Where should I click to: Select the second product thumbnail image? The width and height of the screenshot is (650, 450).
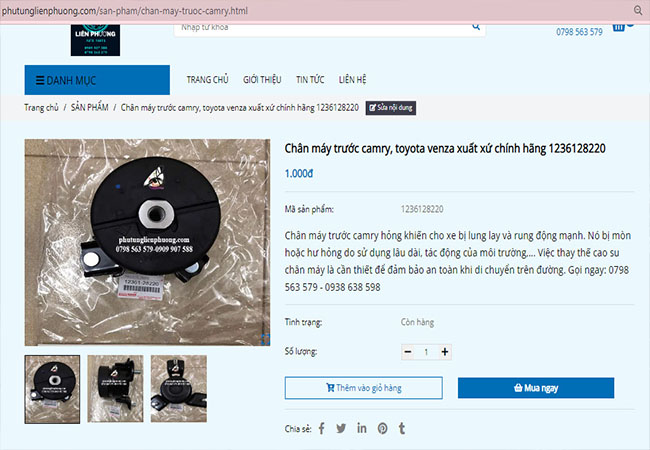[115, 382]
